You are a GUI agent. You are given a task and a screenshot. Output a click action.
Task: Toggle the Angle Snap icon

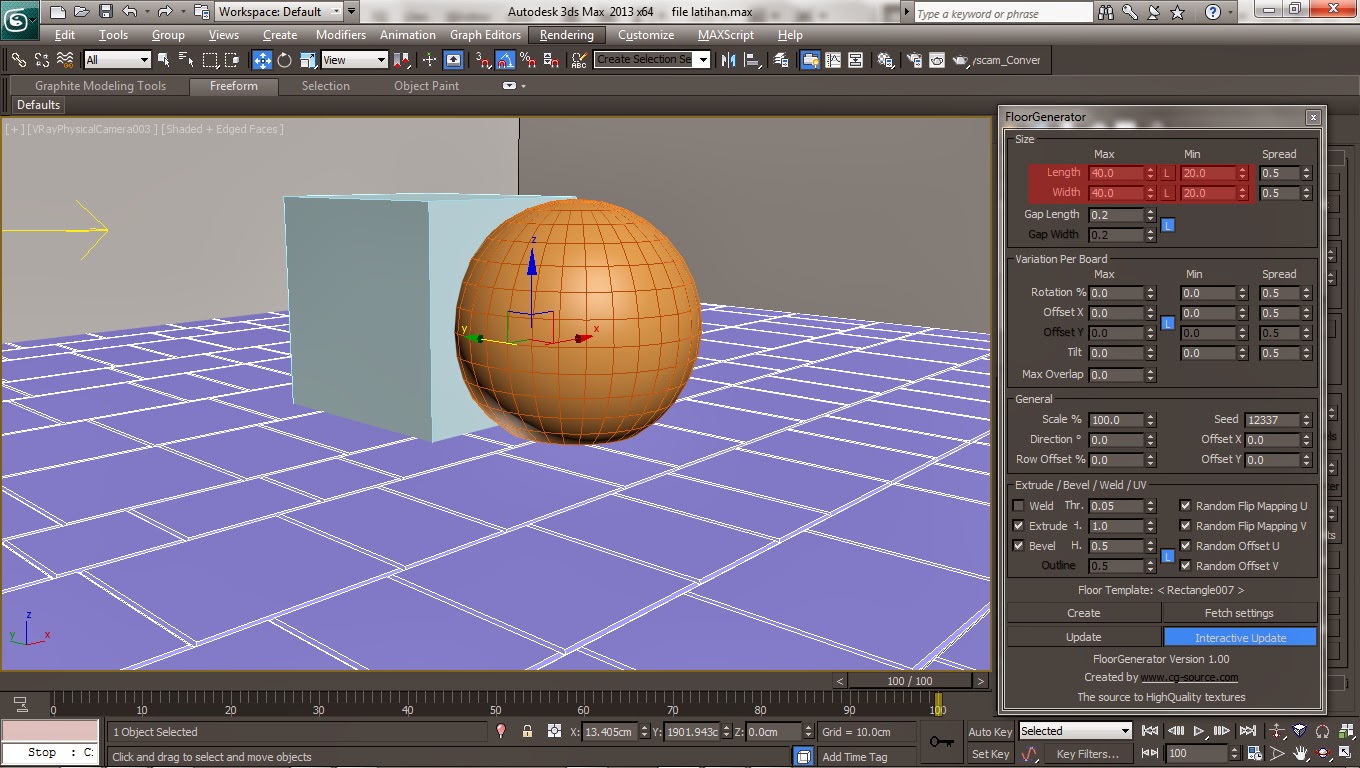pos(506,60)
